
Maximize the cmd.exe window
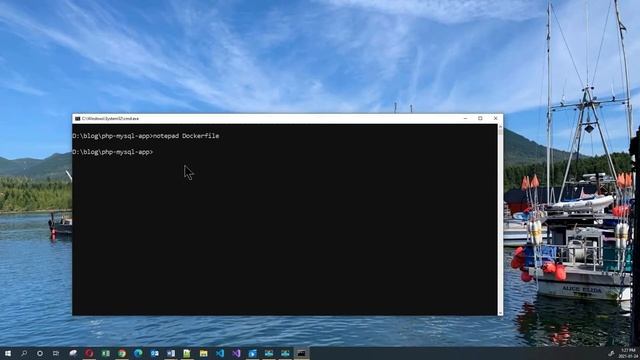pos(480,118)
